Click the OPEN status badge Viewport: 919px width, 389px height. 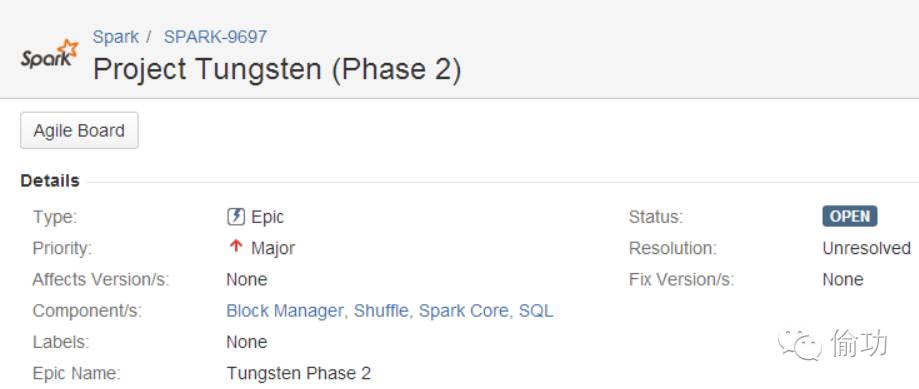tap(850, 216)
